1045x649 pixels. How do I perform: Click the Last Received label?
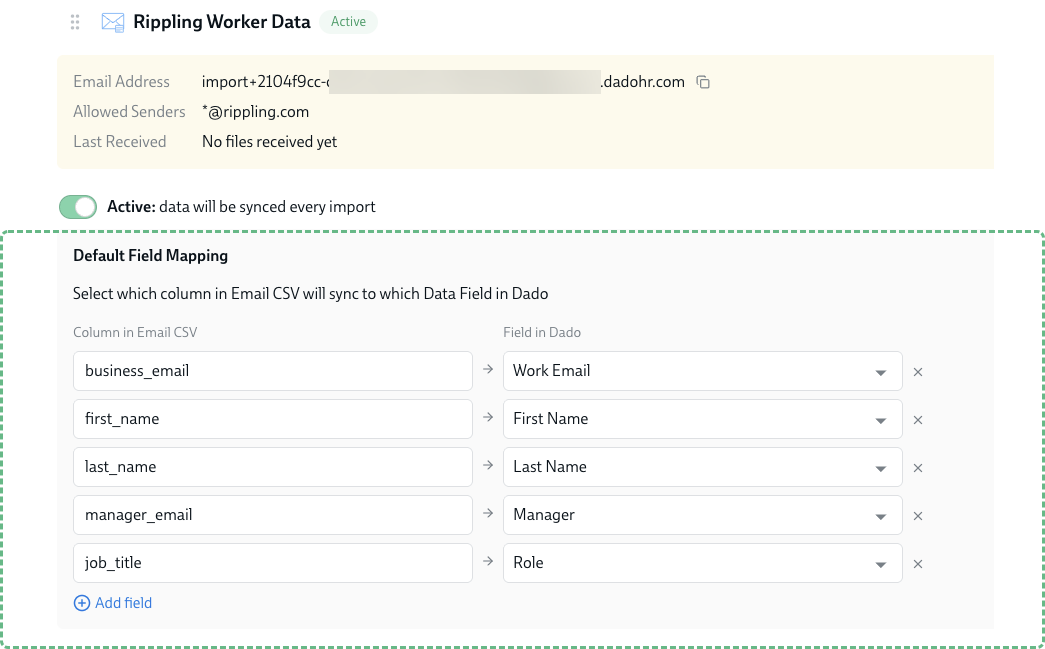[x=120, y=142]
